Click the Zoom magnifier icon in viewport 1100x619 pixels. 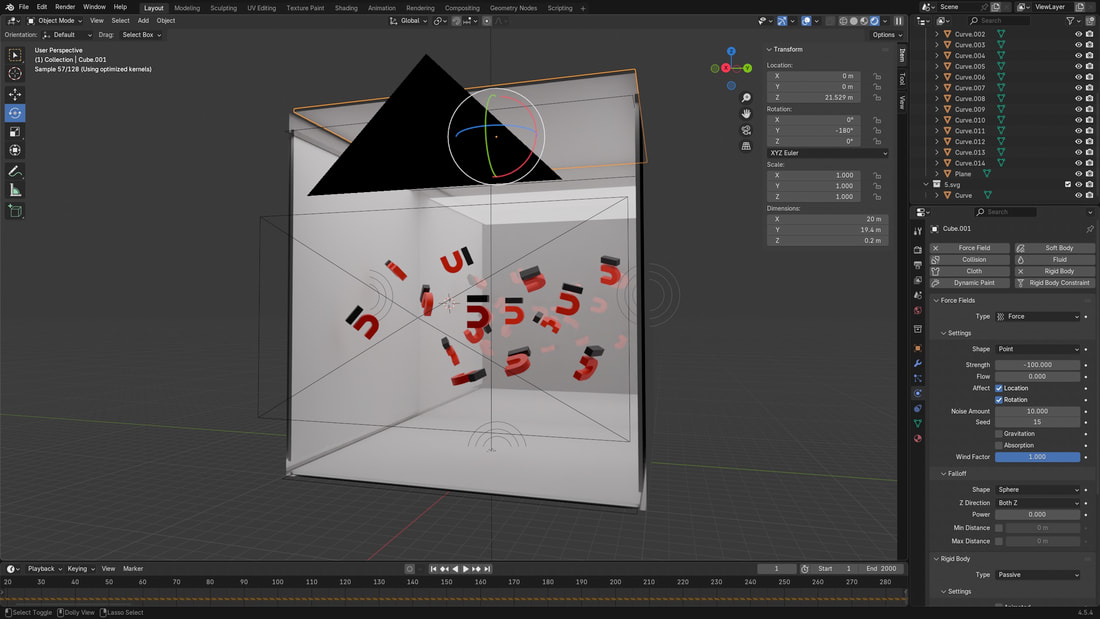746,98
